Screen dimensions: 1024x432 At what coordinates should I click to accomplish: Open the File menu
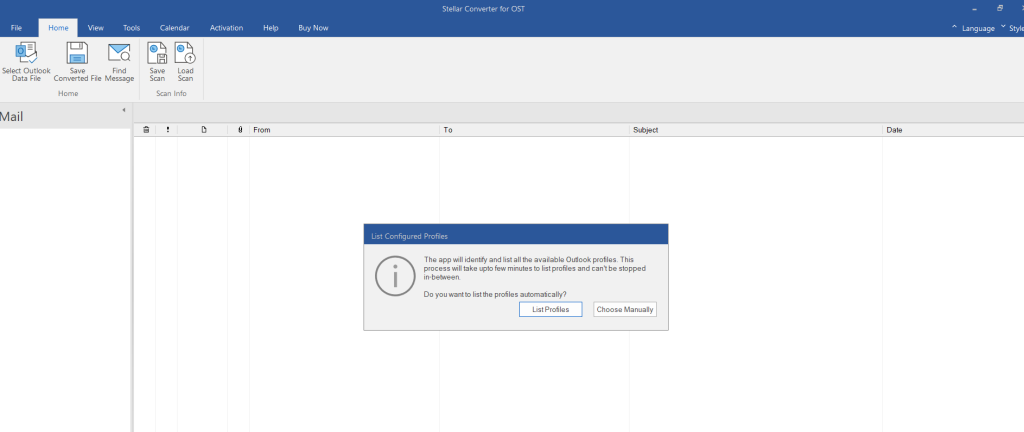16,28
